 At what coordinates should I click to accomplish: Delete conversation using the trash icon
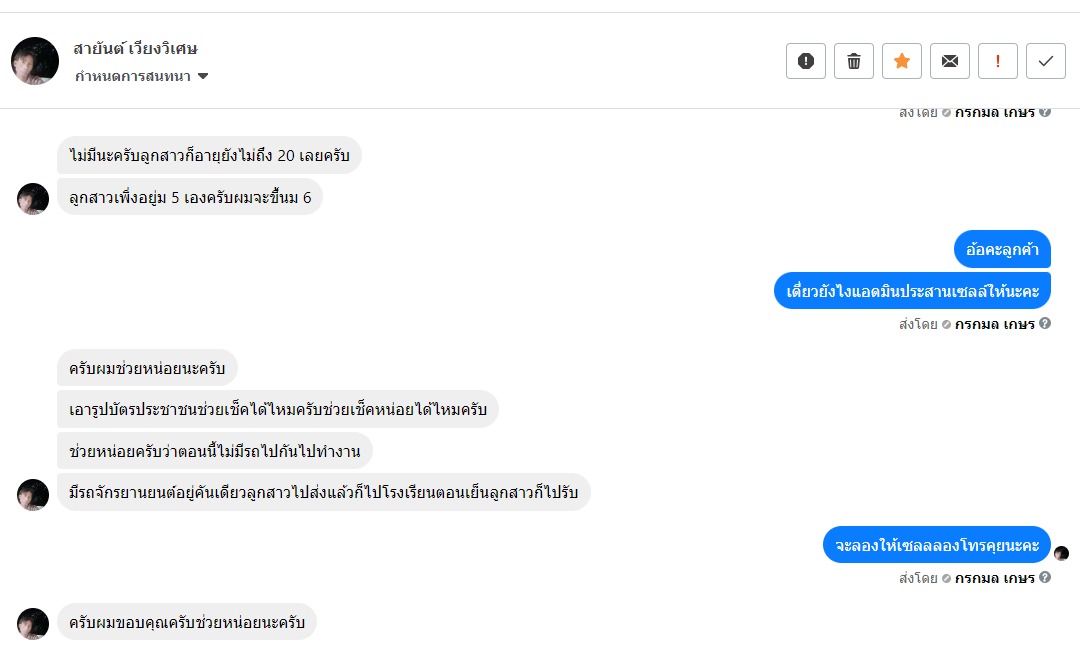click(854, 61)
